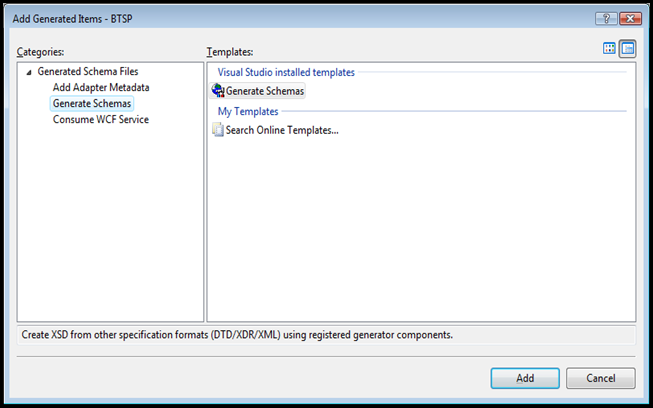
Task: Click the Generate Schemas template label
Action: pos(265,91)
